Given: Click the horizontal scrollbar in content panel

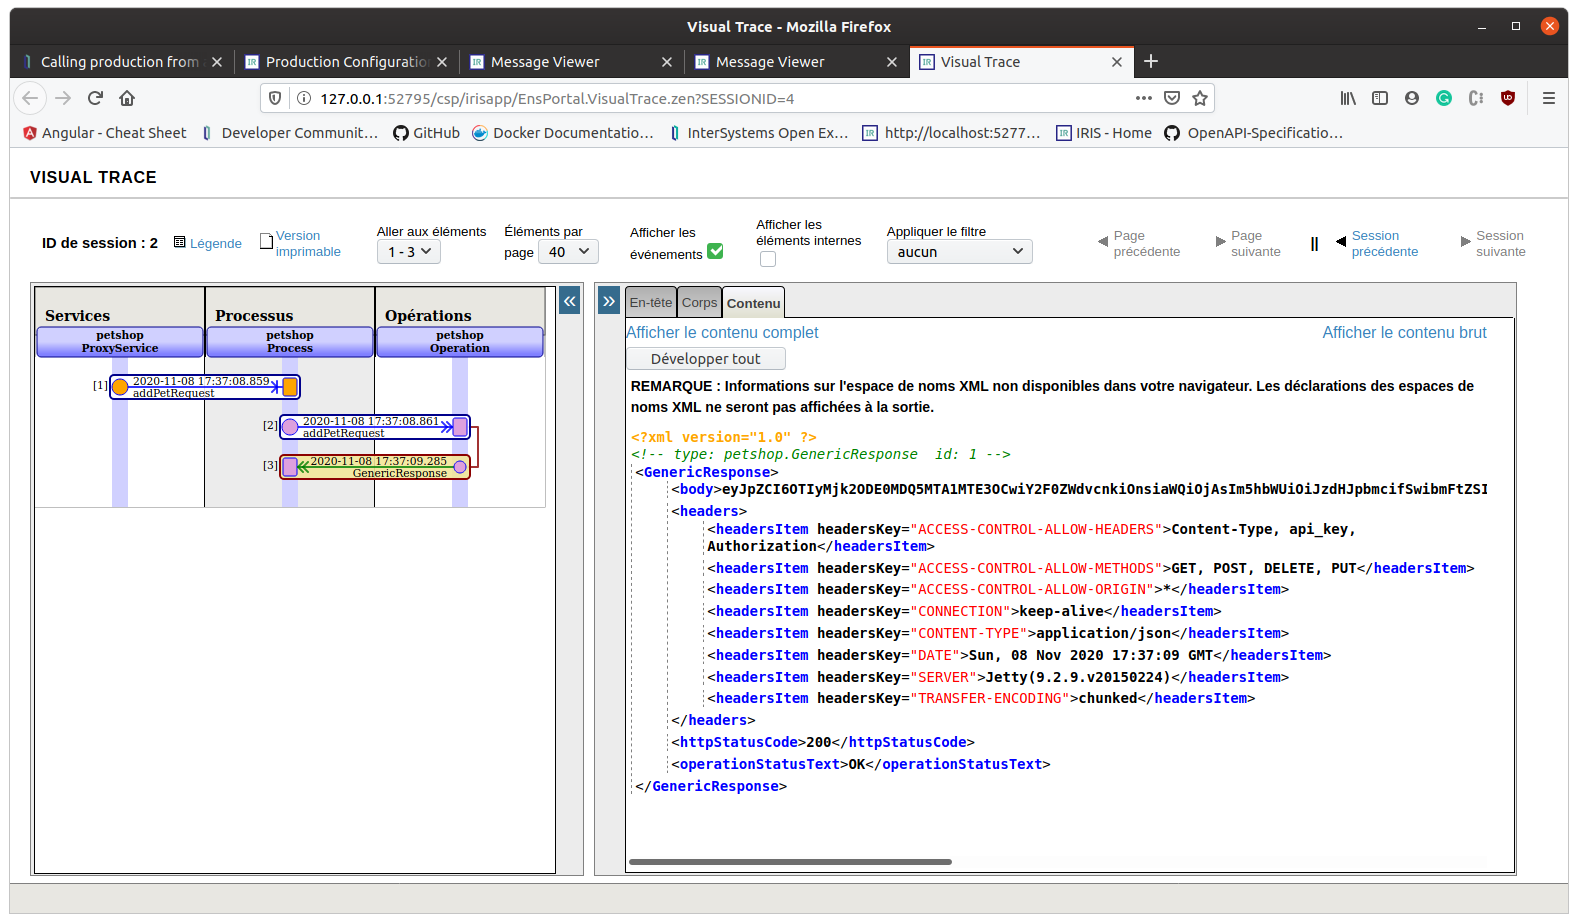Looking at the screenshot, I should point(790,861).
